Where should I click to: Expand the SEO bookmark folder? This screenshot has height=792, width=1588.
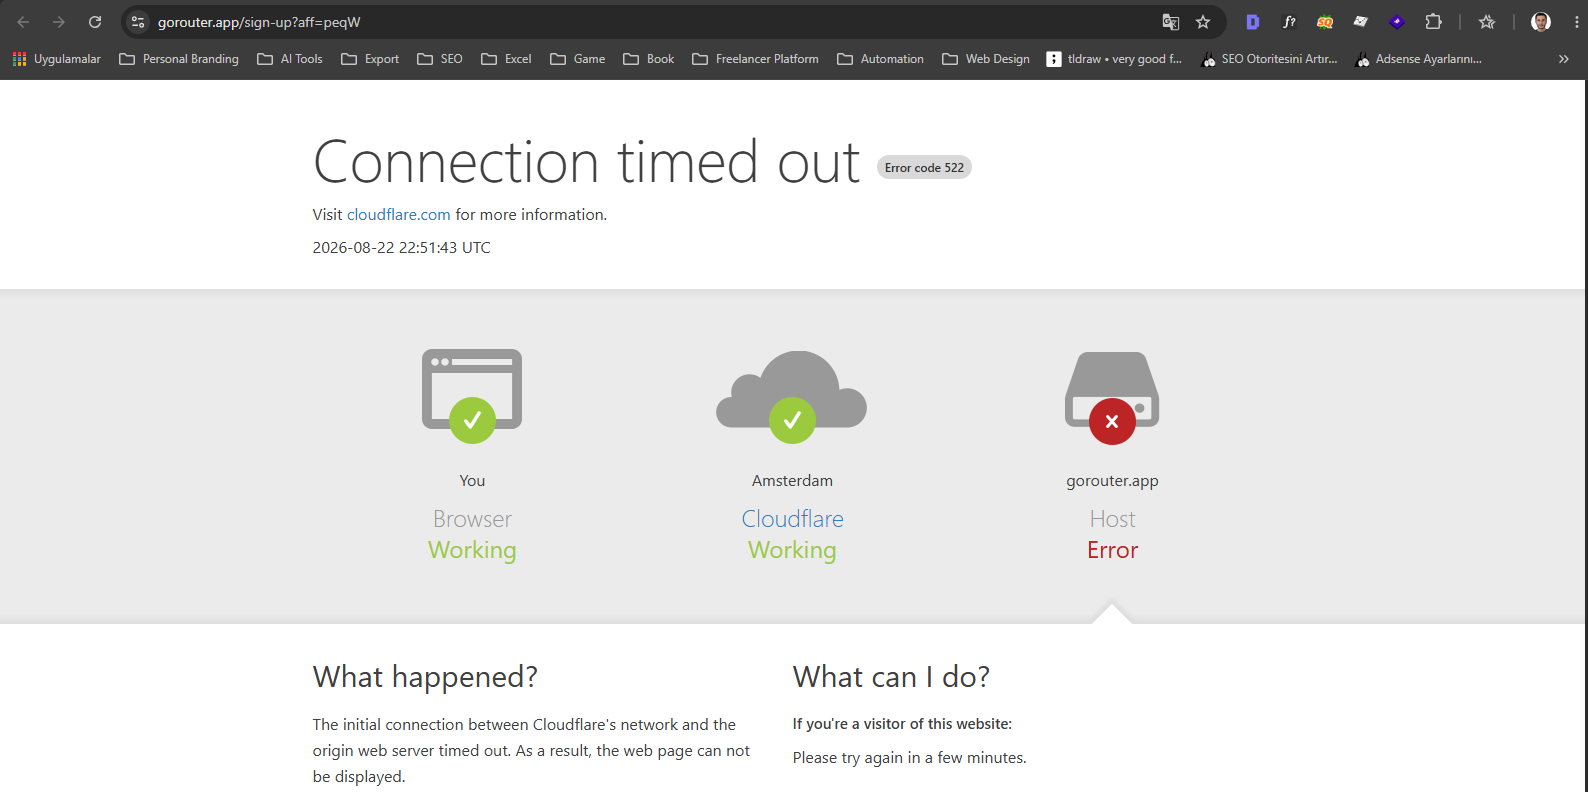[440, 59]
